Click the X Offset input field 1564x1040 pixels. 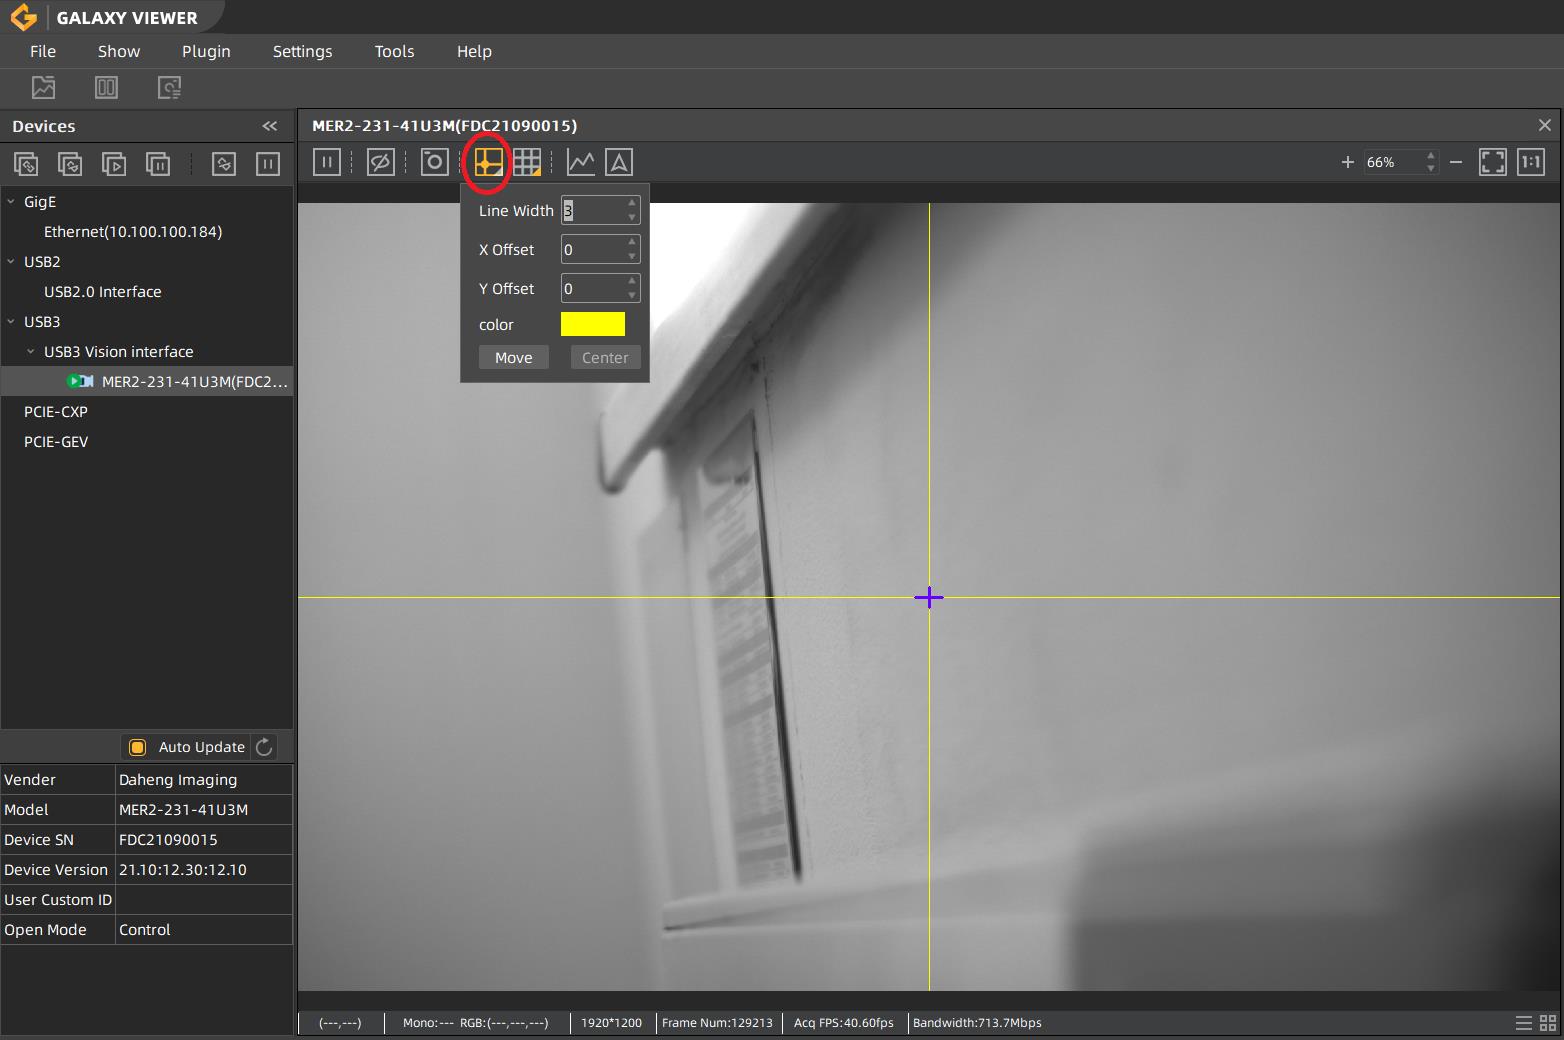coord(593,250)
